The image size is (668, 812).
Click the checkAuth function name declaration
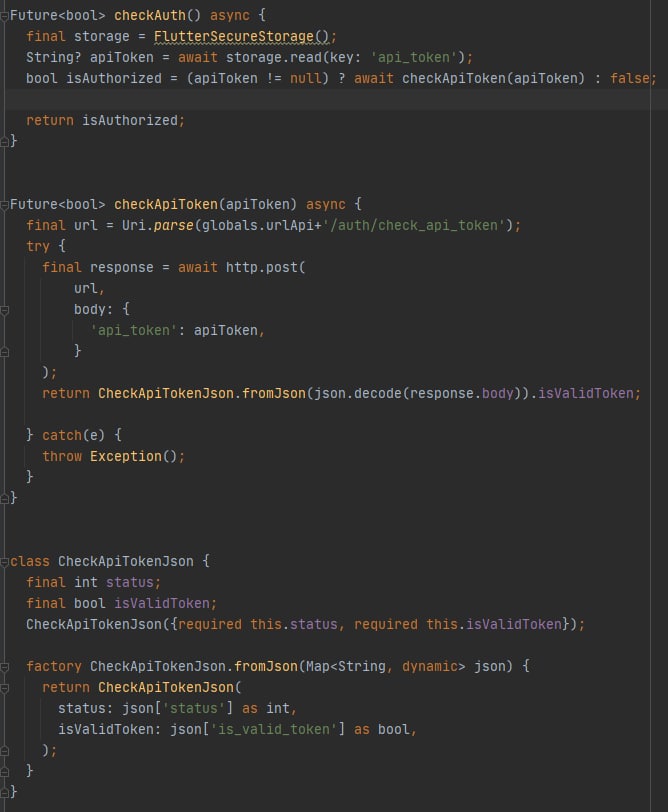(x=150, y=16)
